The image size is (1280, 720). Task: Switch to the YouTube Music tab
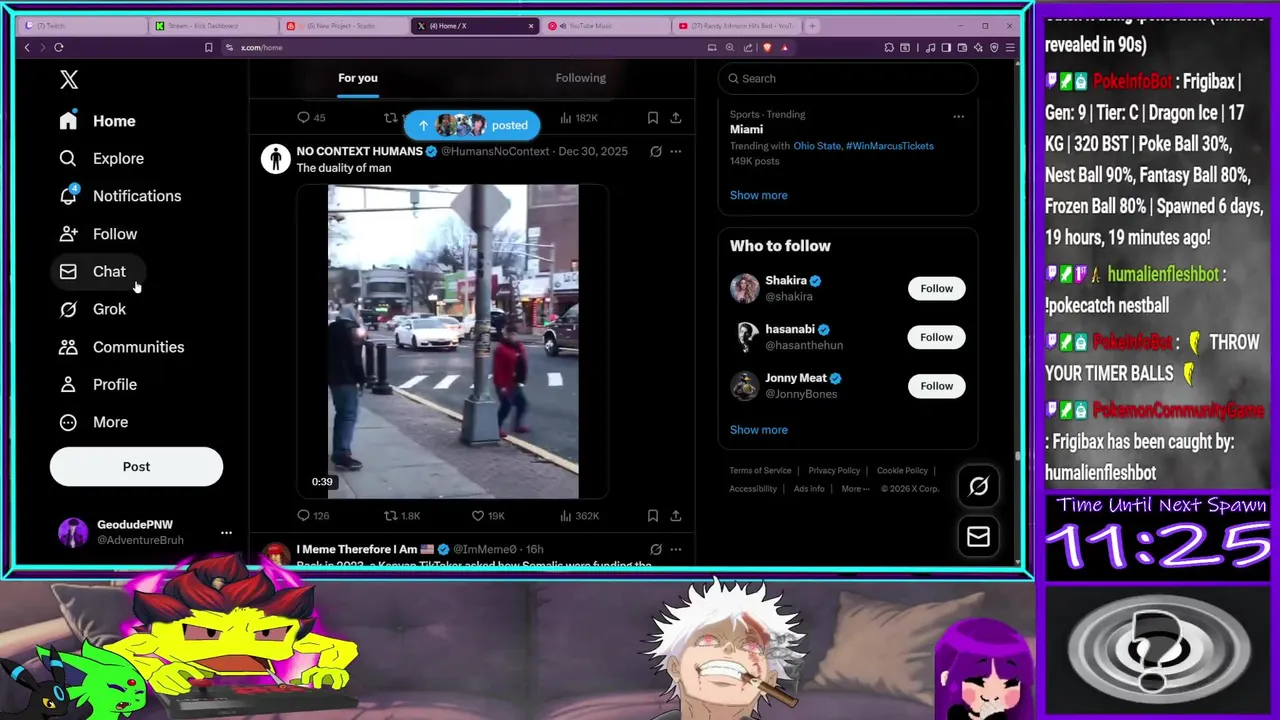point(606,26)
